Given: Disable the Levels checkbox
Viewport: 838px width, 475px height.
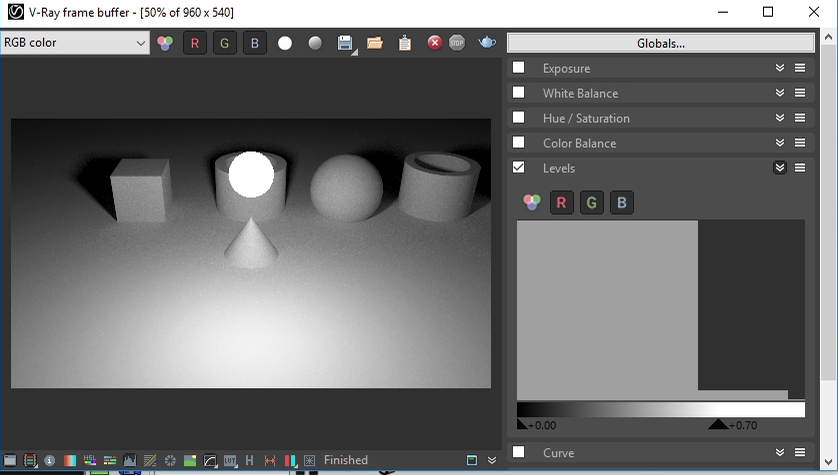Looking at the screenshot, I should click(x=518, y=168).
